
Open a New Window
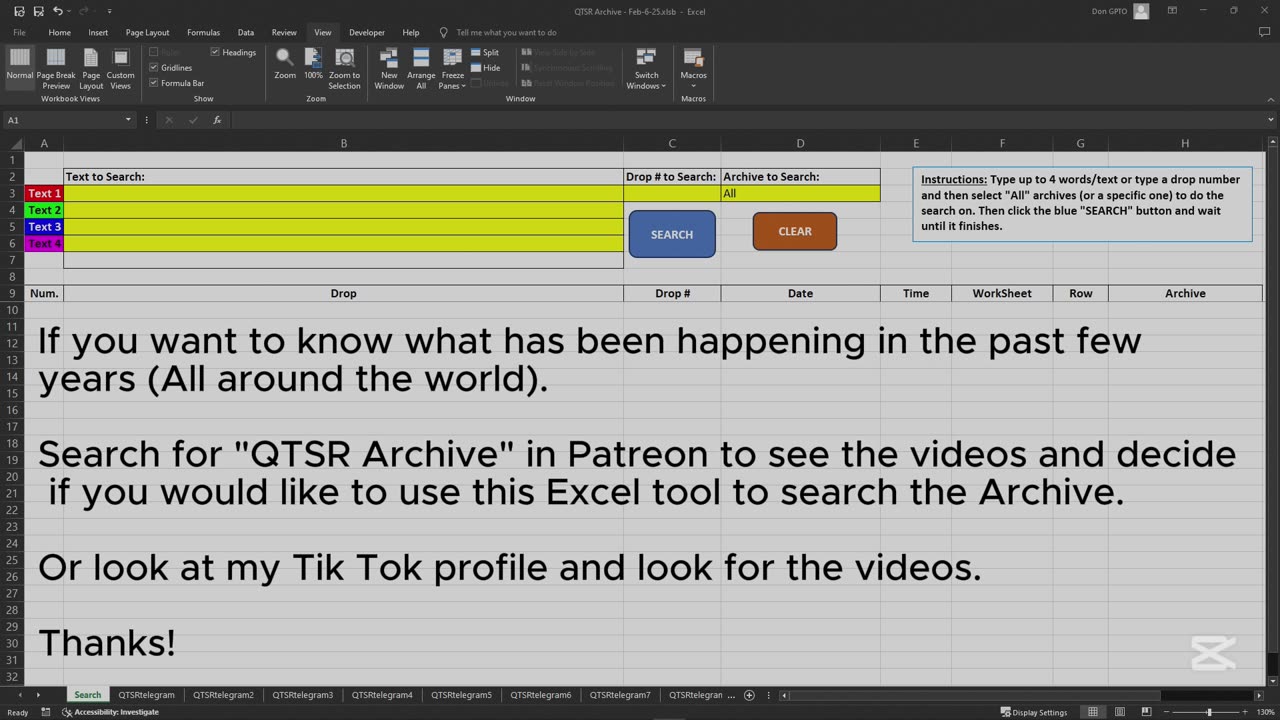click(389, 68)
